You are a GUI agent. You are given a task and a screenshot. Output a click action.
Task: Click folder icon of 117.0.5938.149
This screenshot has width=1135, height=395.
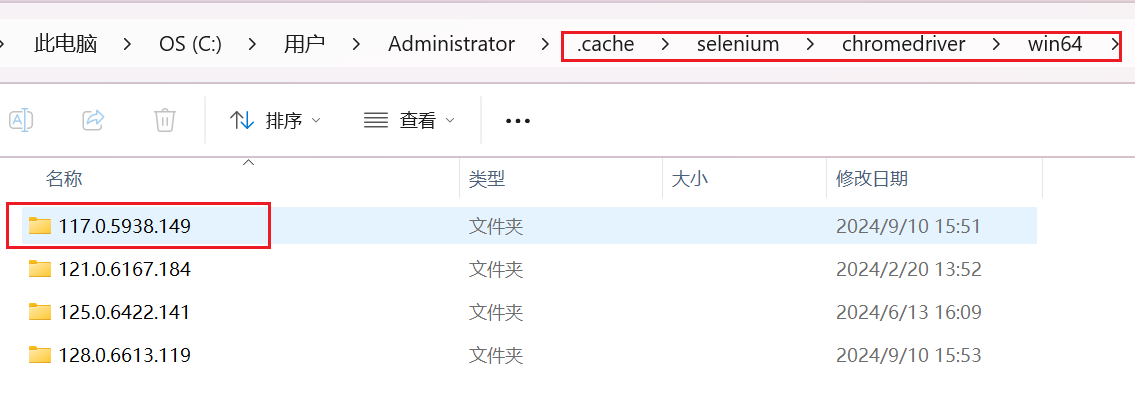pos(40,226)
